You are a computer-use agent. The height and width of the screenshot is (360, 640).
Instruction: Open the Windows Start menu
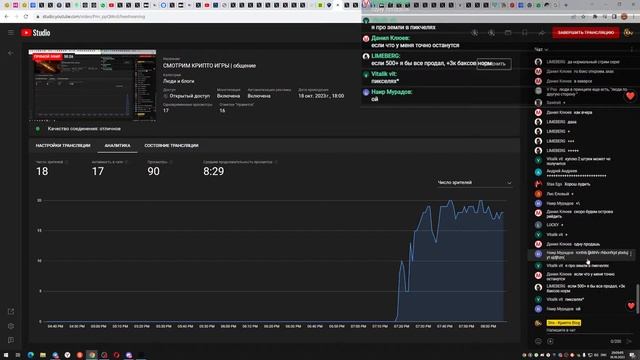point(6,355)
